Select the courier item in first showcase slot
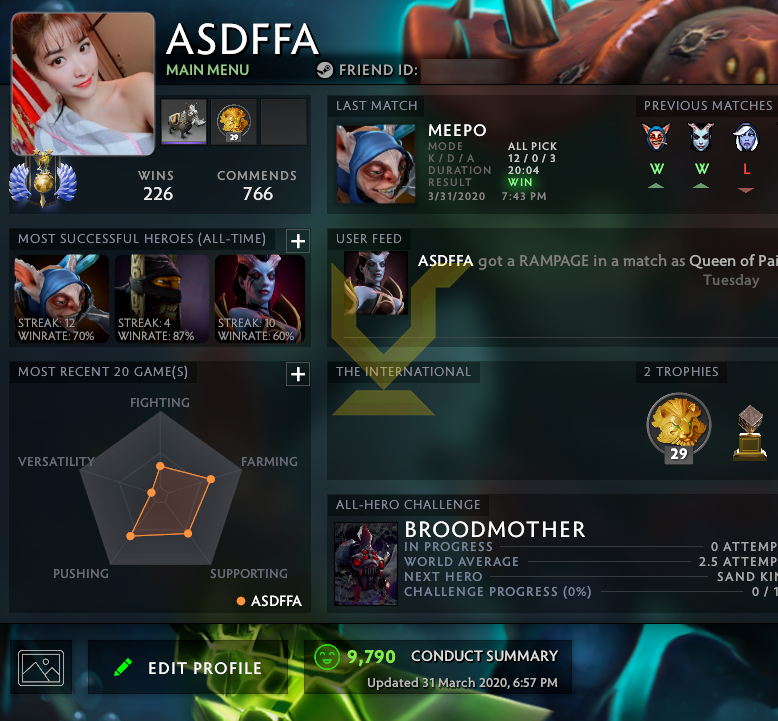Viewport: 778px width, 721px height. [184, 122]
